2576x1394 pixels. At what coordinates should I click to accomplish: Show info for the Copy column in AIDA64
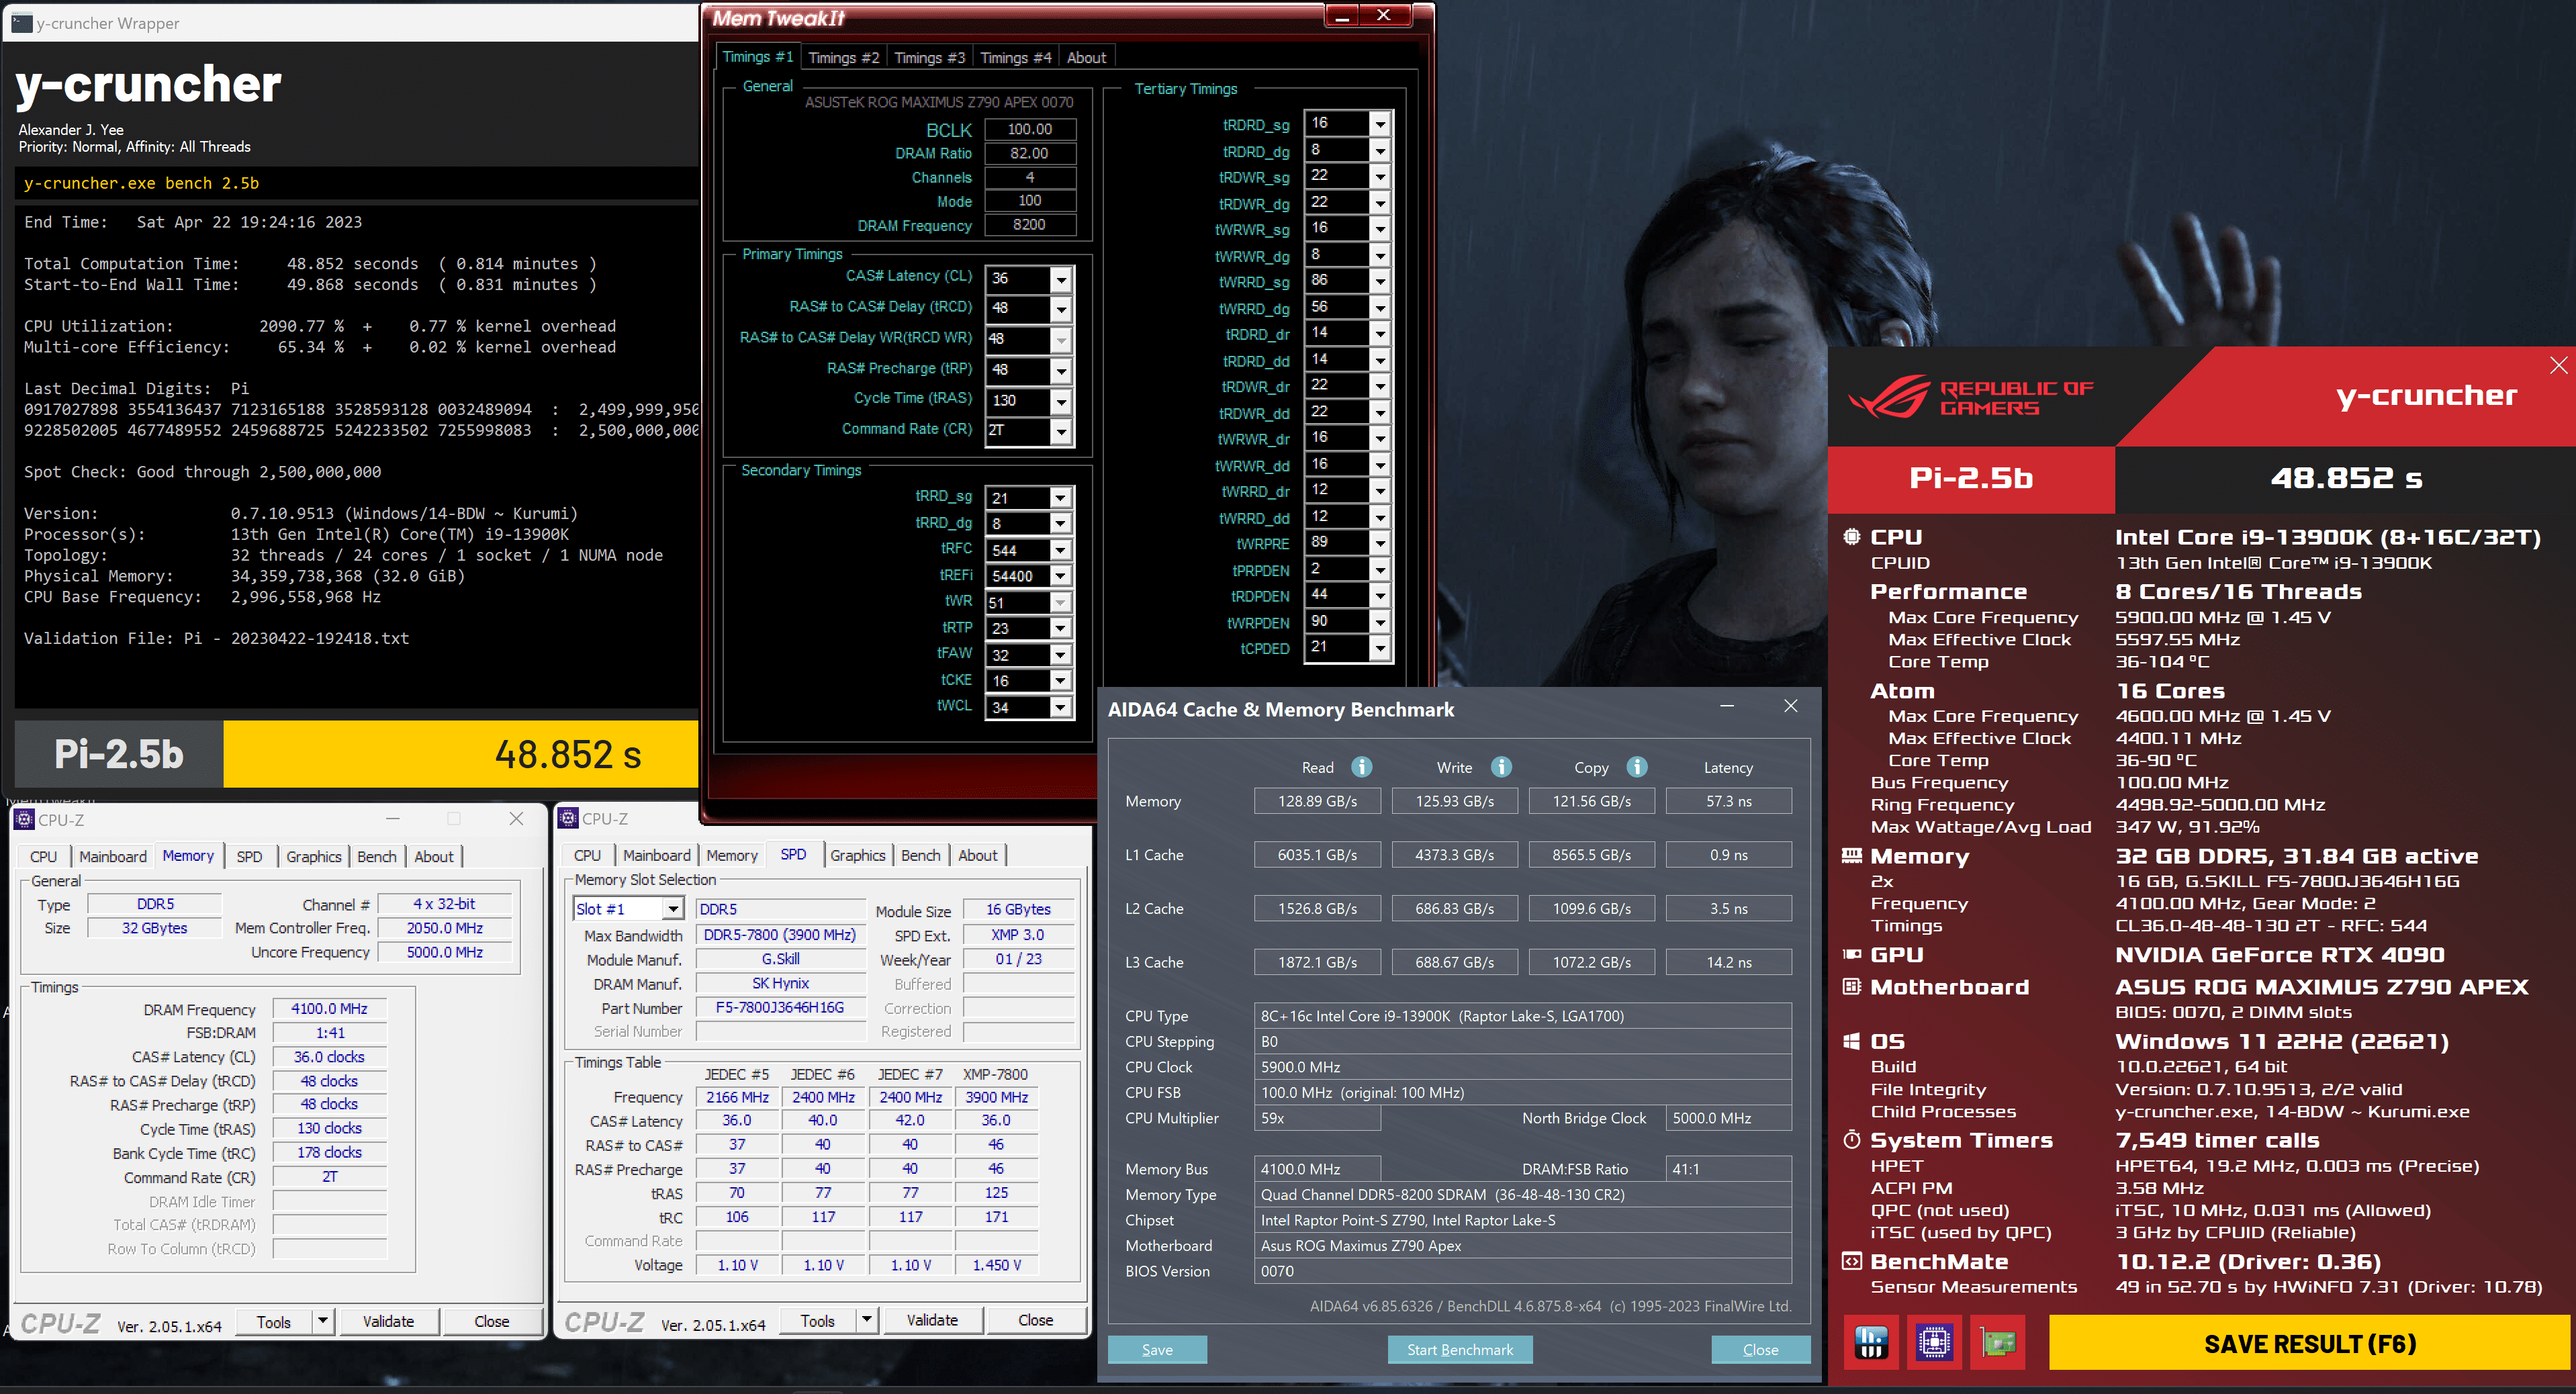[x=1637, y=767]
